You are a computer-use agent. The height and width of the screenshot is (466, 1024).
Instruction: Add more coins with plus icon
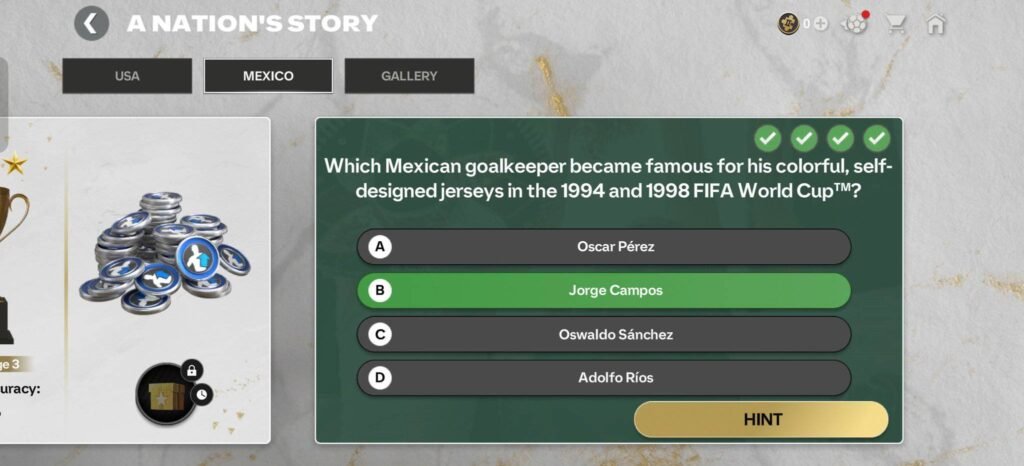pyautogui.click(x=820, y=24)
